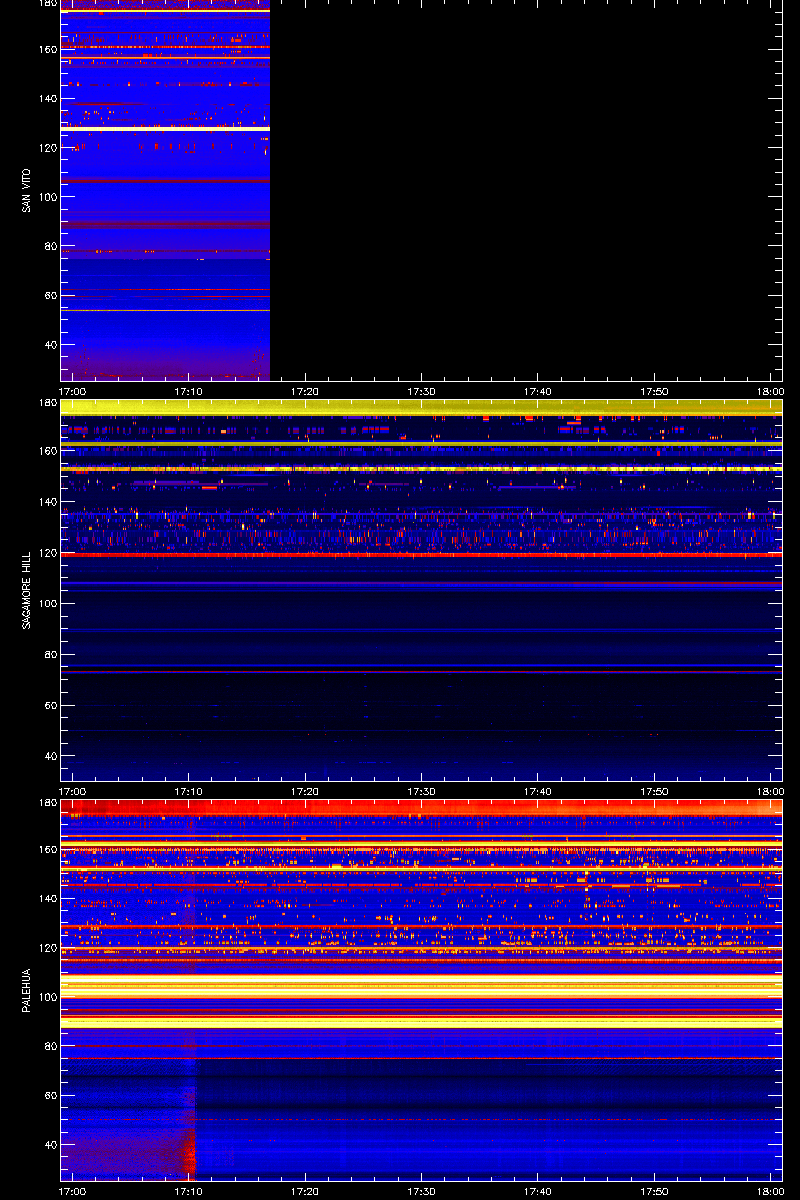Click 18:00 under the San Vito panel

pos(771,392)
